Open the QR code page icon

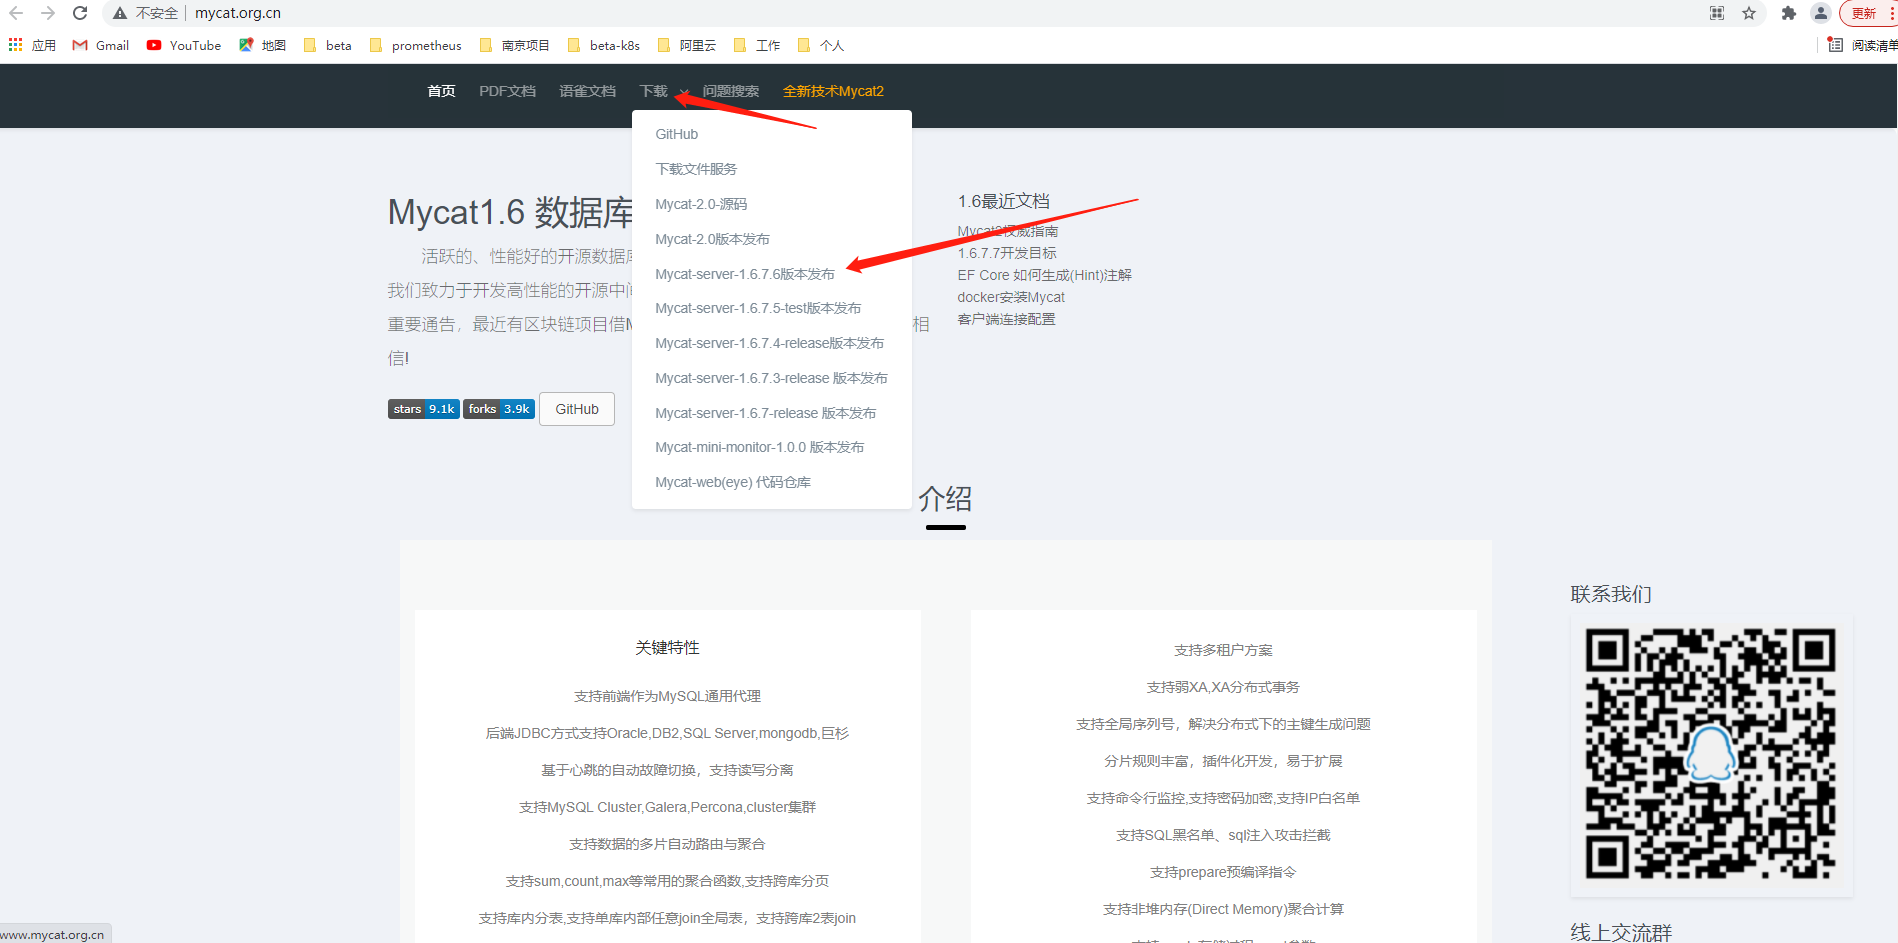(x=1717, y=13)
